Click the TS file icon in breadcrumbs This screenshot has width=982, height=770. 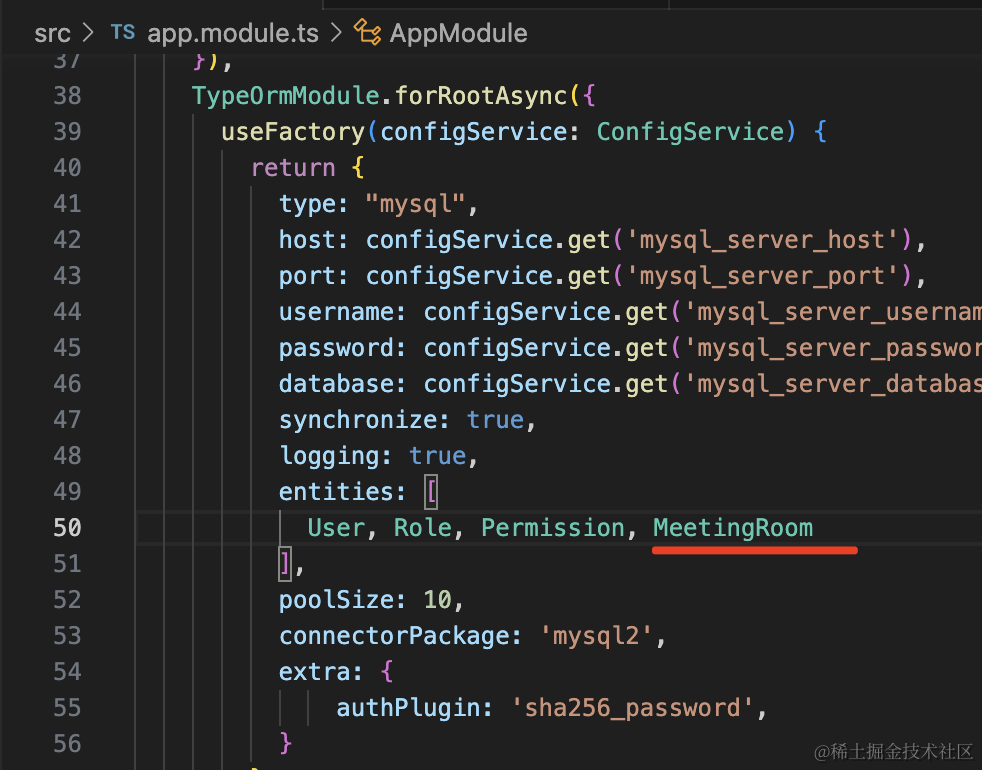[x=122, y=32]
